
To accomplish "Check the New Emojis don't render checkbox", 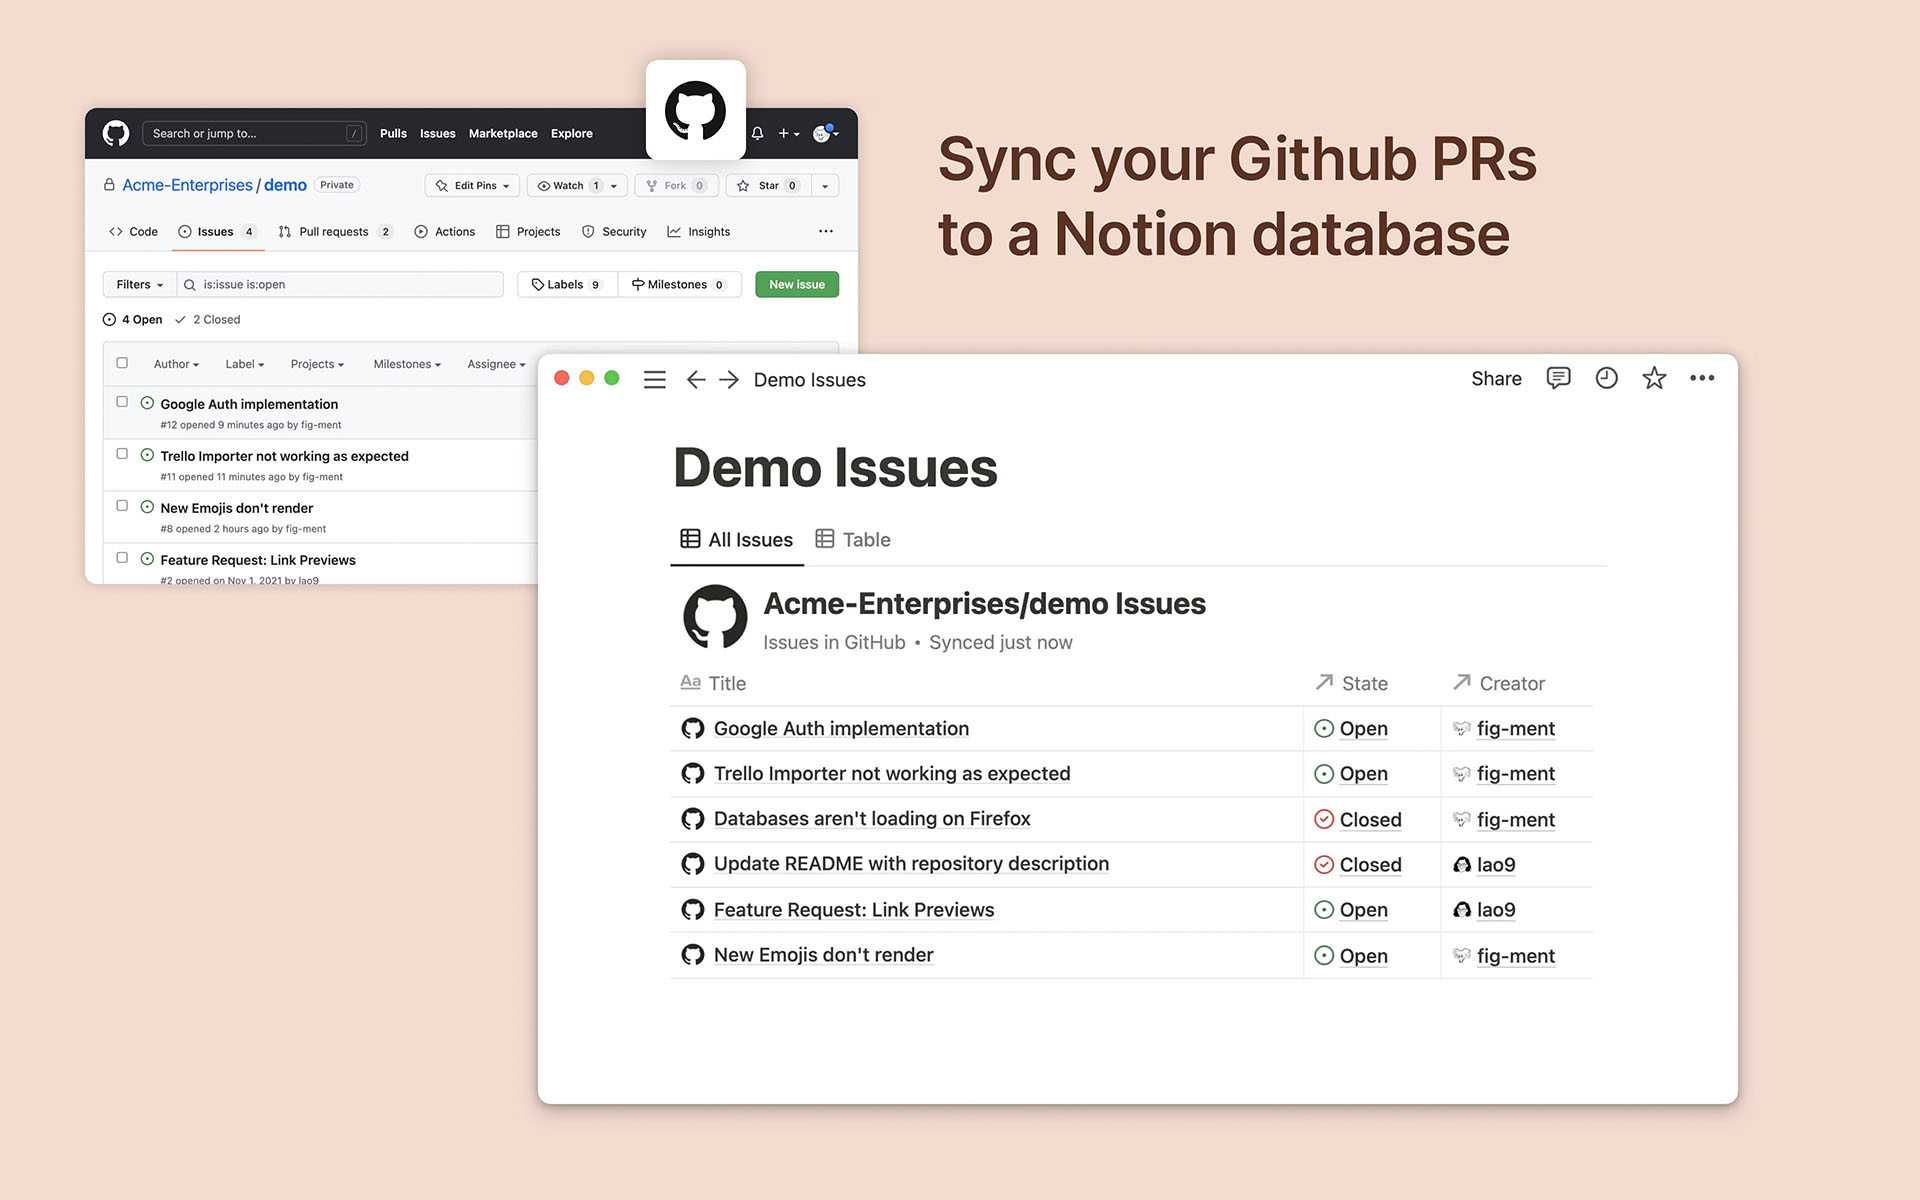I will pos(122,505).
